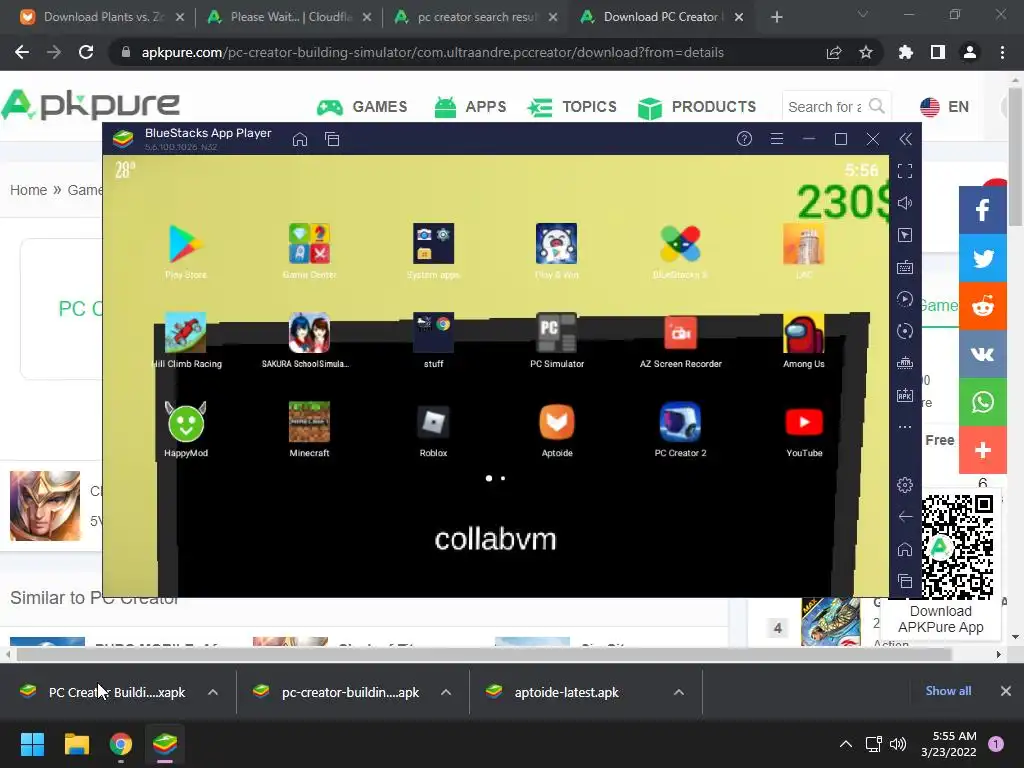Image resolution: width=1024 pixels, height=768 pixels.
Task: Open the BlueStacks X app icon
Action: click(680, 244)
